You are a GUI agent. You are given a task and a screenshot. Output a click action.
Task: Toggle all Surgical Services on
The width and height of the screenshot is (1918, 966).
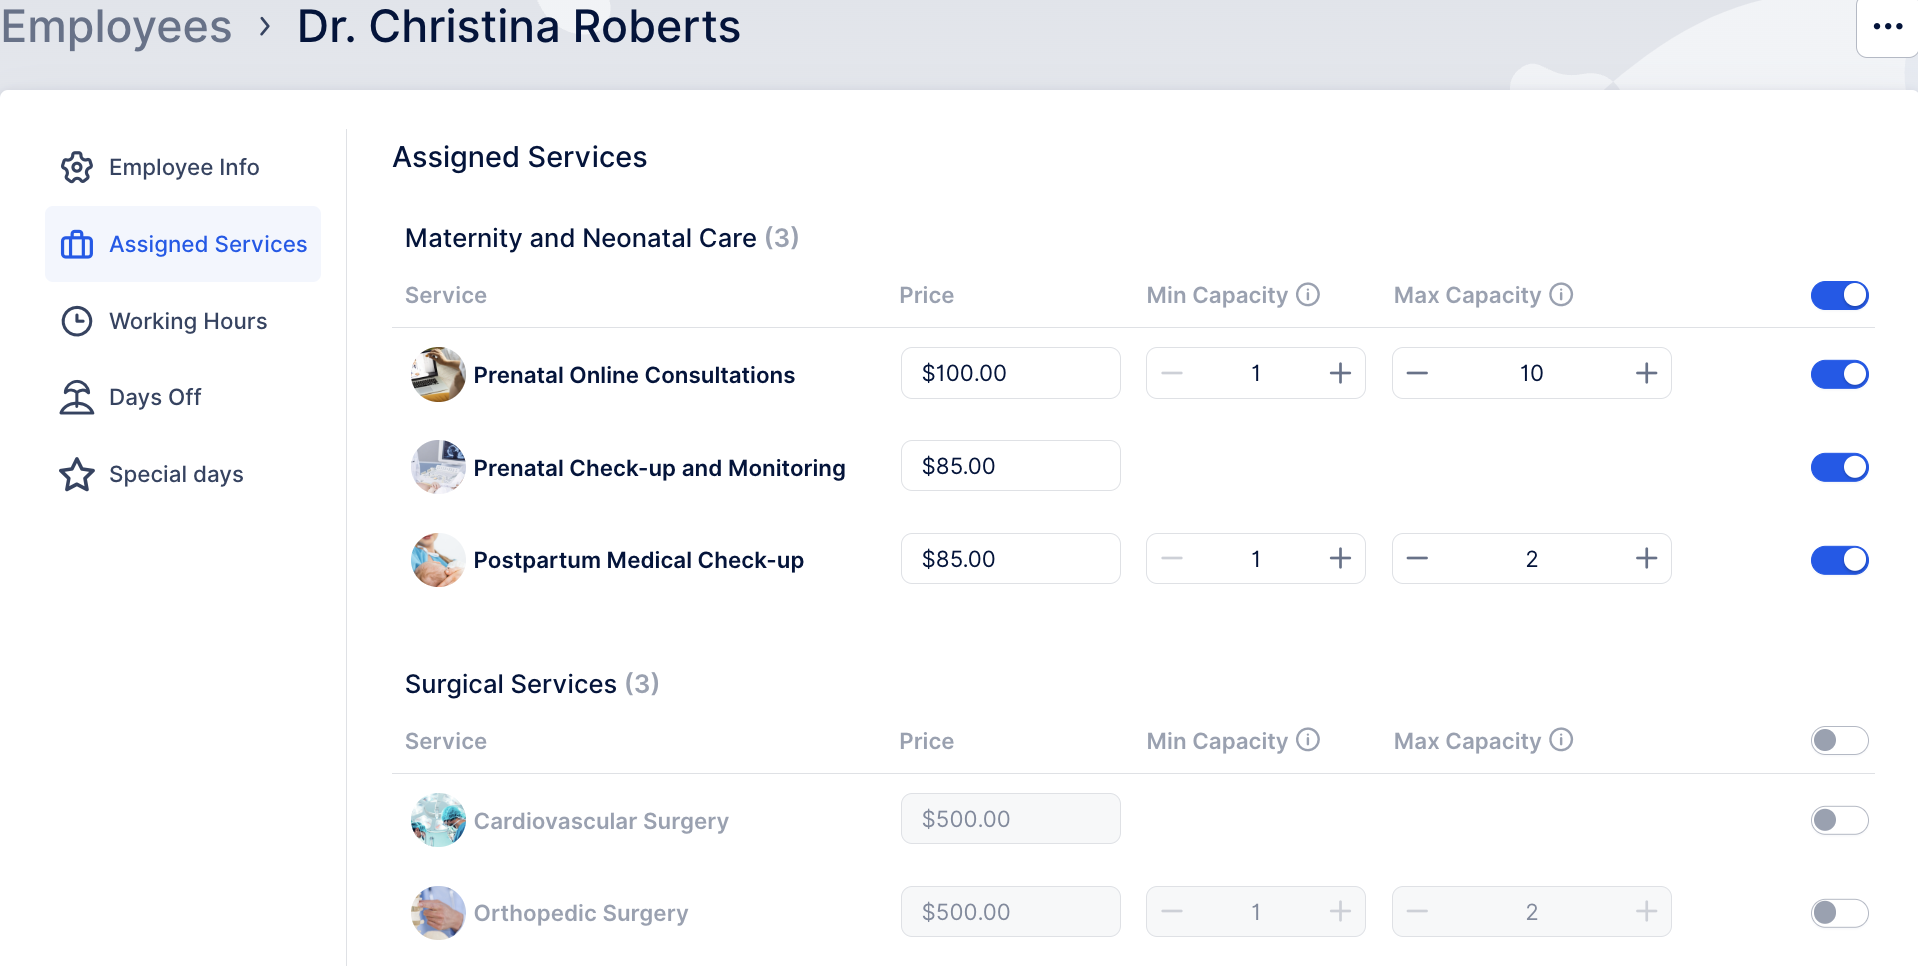[1839, 740]
